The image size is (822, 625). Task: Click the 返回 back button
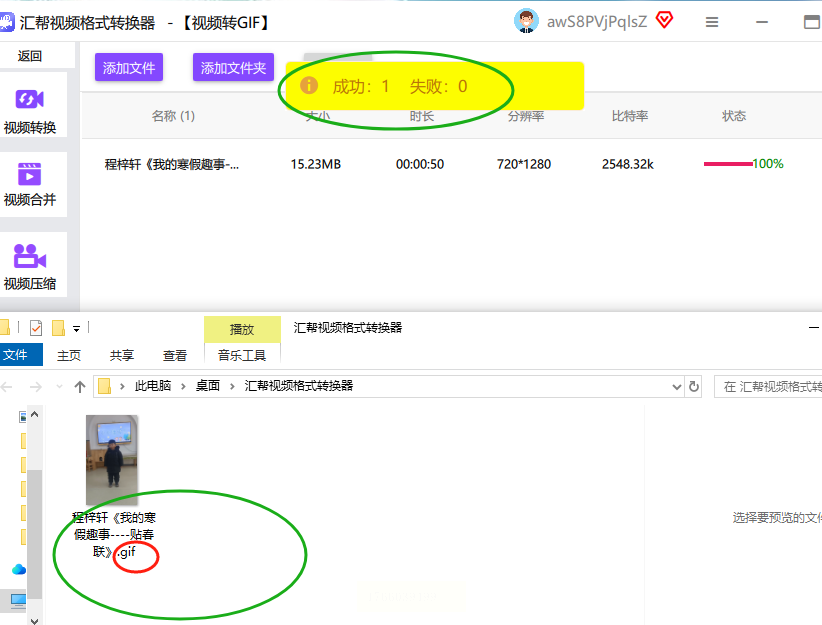click(30, 56)
